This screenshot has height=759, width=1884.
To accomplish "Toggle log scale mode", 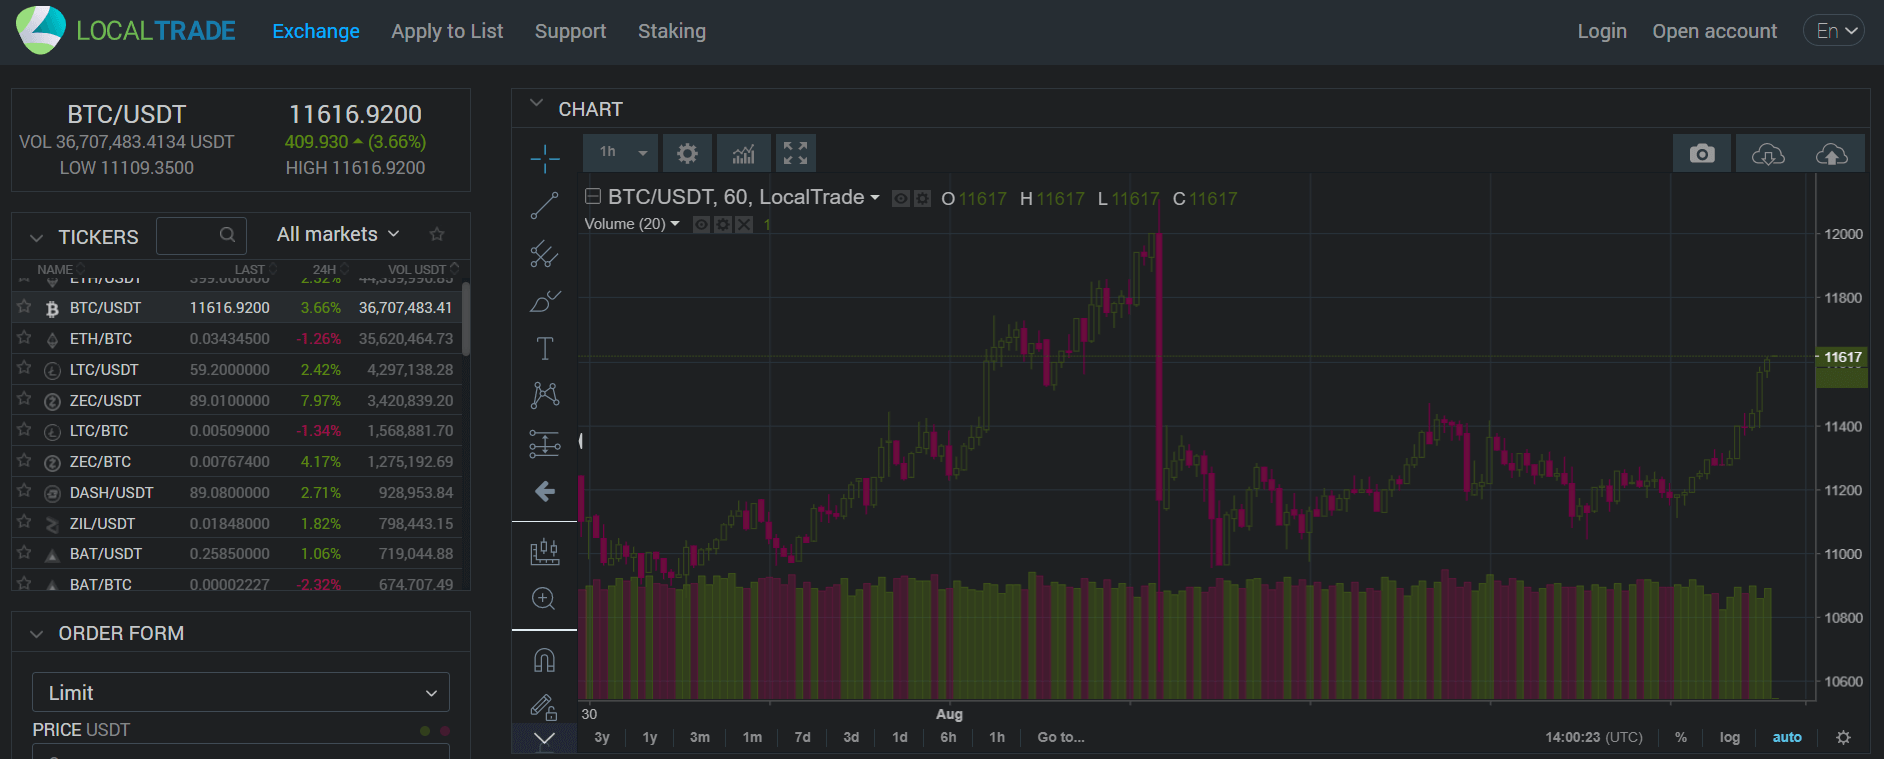I will 1730,737.
